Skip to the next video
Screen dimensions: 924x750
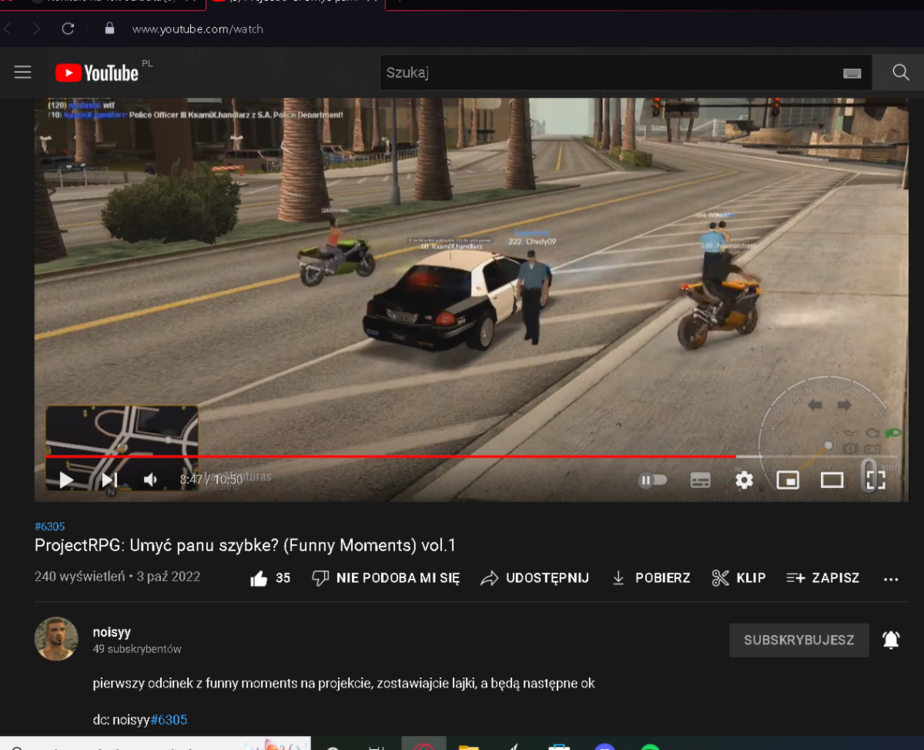click(x=109, y=480)
